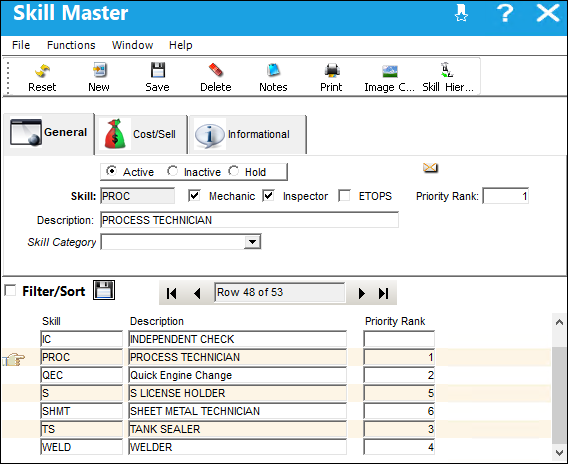The image size is (568, 464).
Task: Click PROCESS TECHNICIAN cell in grid
Action: tap(238, 357)
